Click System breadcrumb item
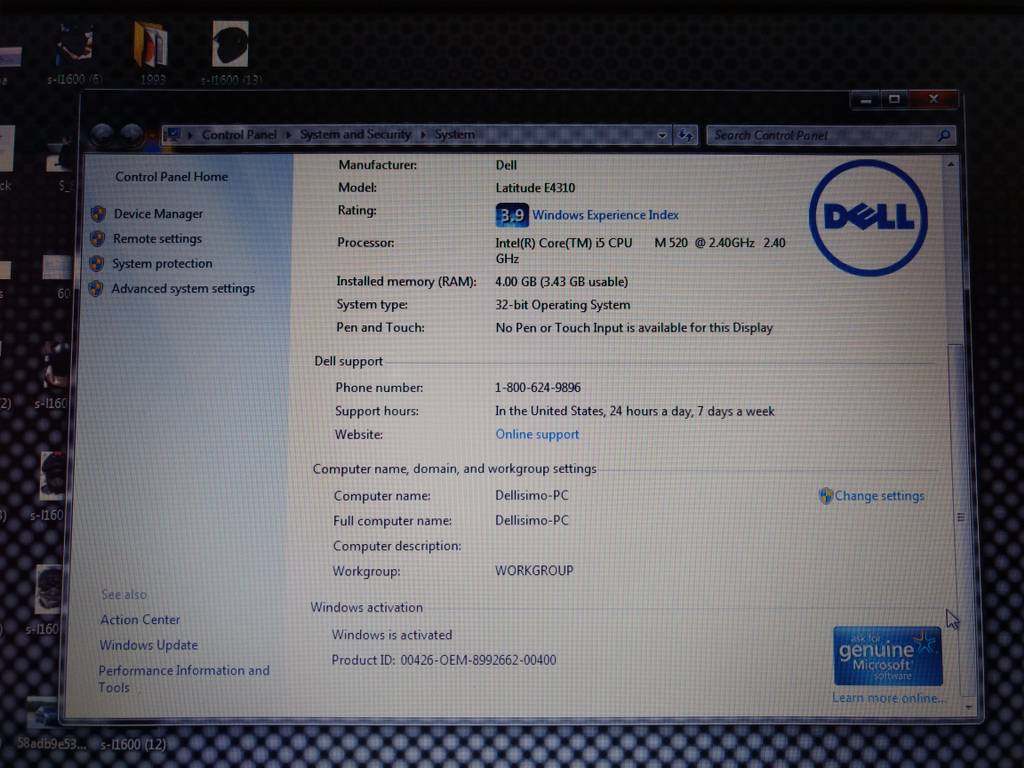The image size is (1024, 768). click(x=455, y=135)
